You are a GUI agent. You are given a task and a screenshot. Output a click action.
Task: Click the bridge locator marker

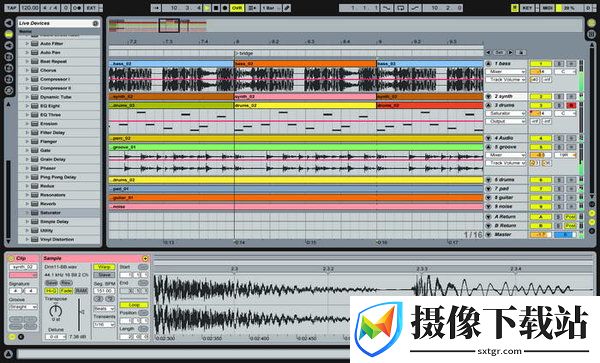pos(244,53)
